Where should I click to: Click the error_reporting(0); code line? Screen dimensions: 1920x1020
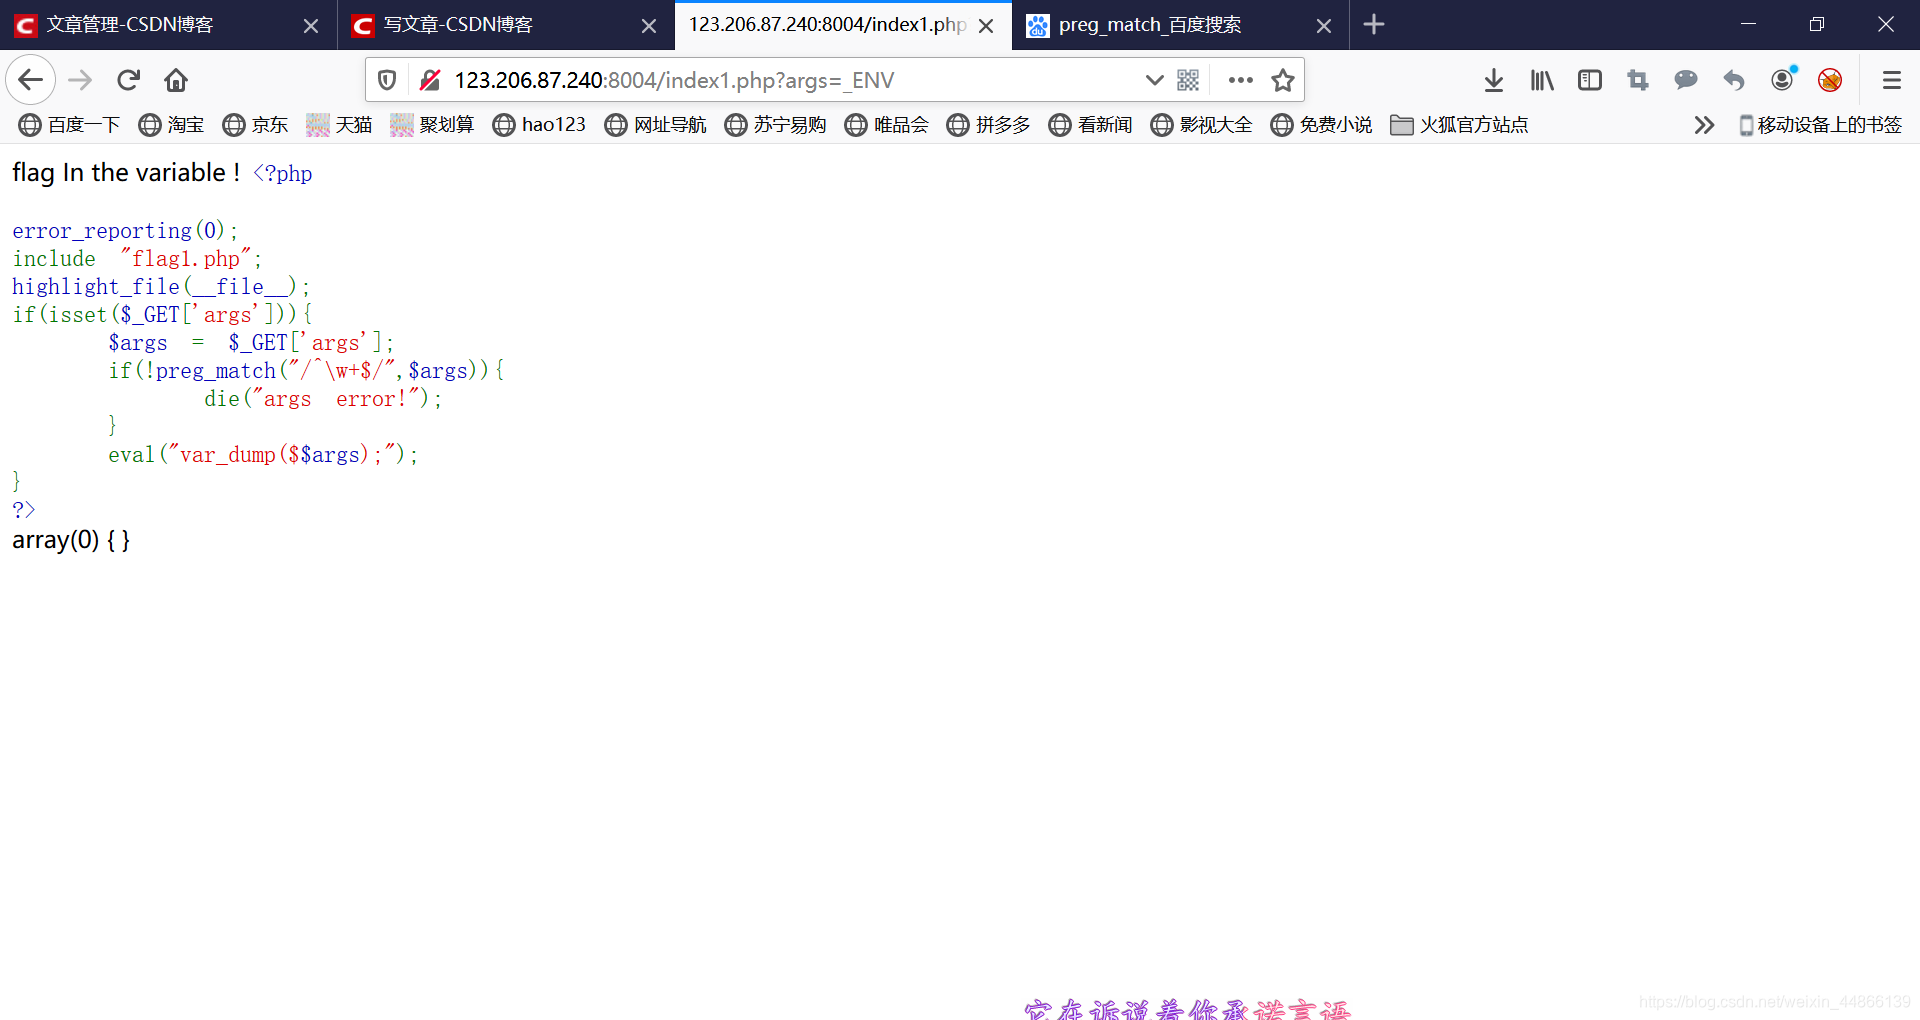click(125, 231)
